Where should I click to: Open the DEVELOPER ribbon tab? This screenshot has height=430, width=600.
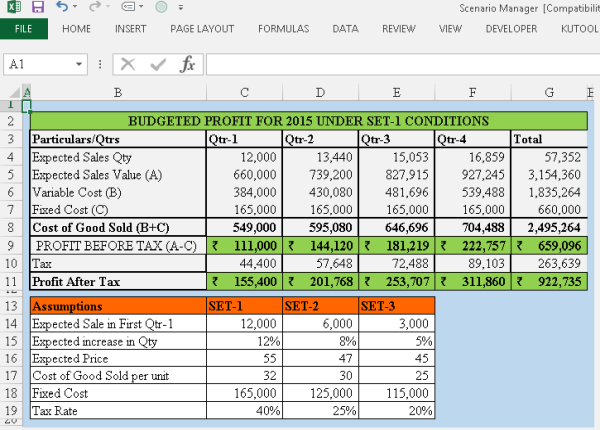[x=511, y=29]
